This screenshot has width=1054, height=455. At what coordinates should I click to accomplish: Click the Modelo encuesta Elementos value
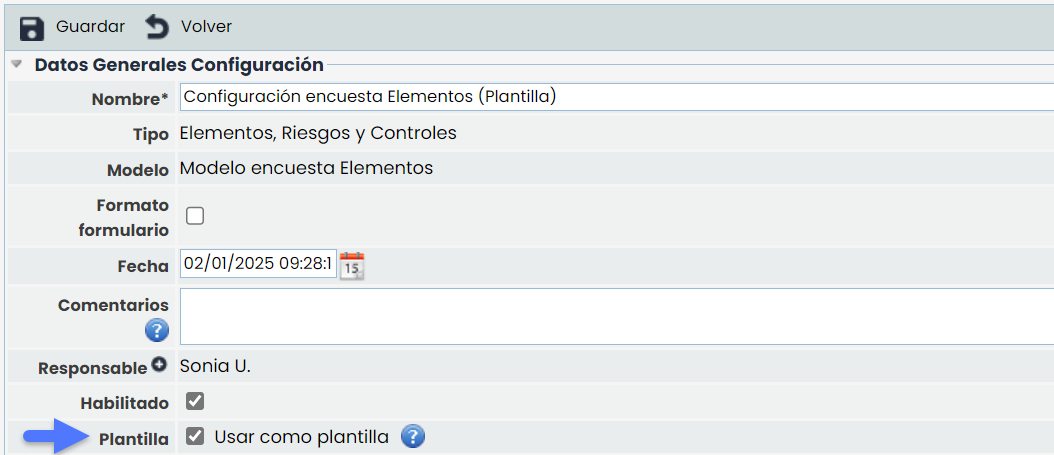[x=306, y=168]
